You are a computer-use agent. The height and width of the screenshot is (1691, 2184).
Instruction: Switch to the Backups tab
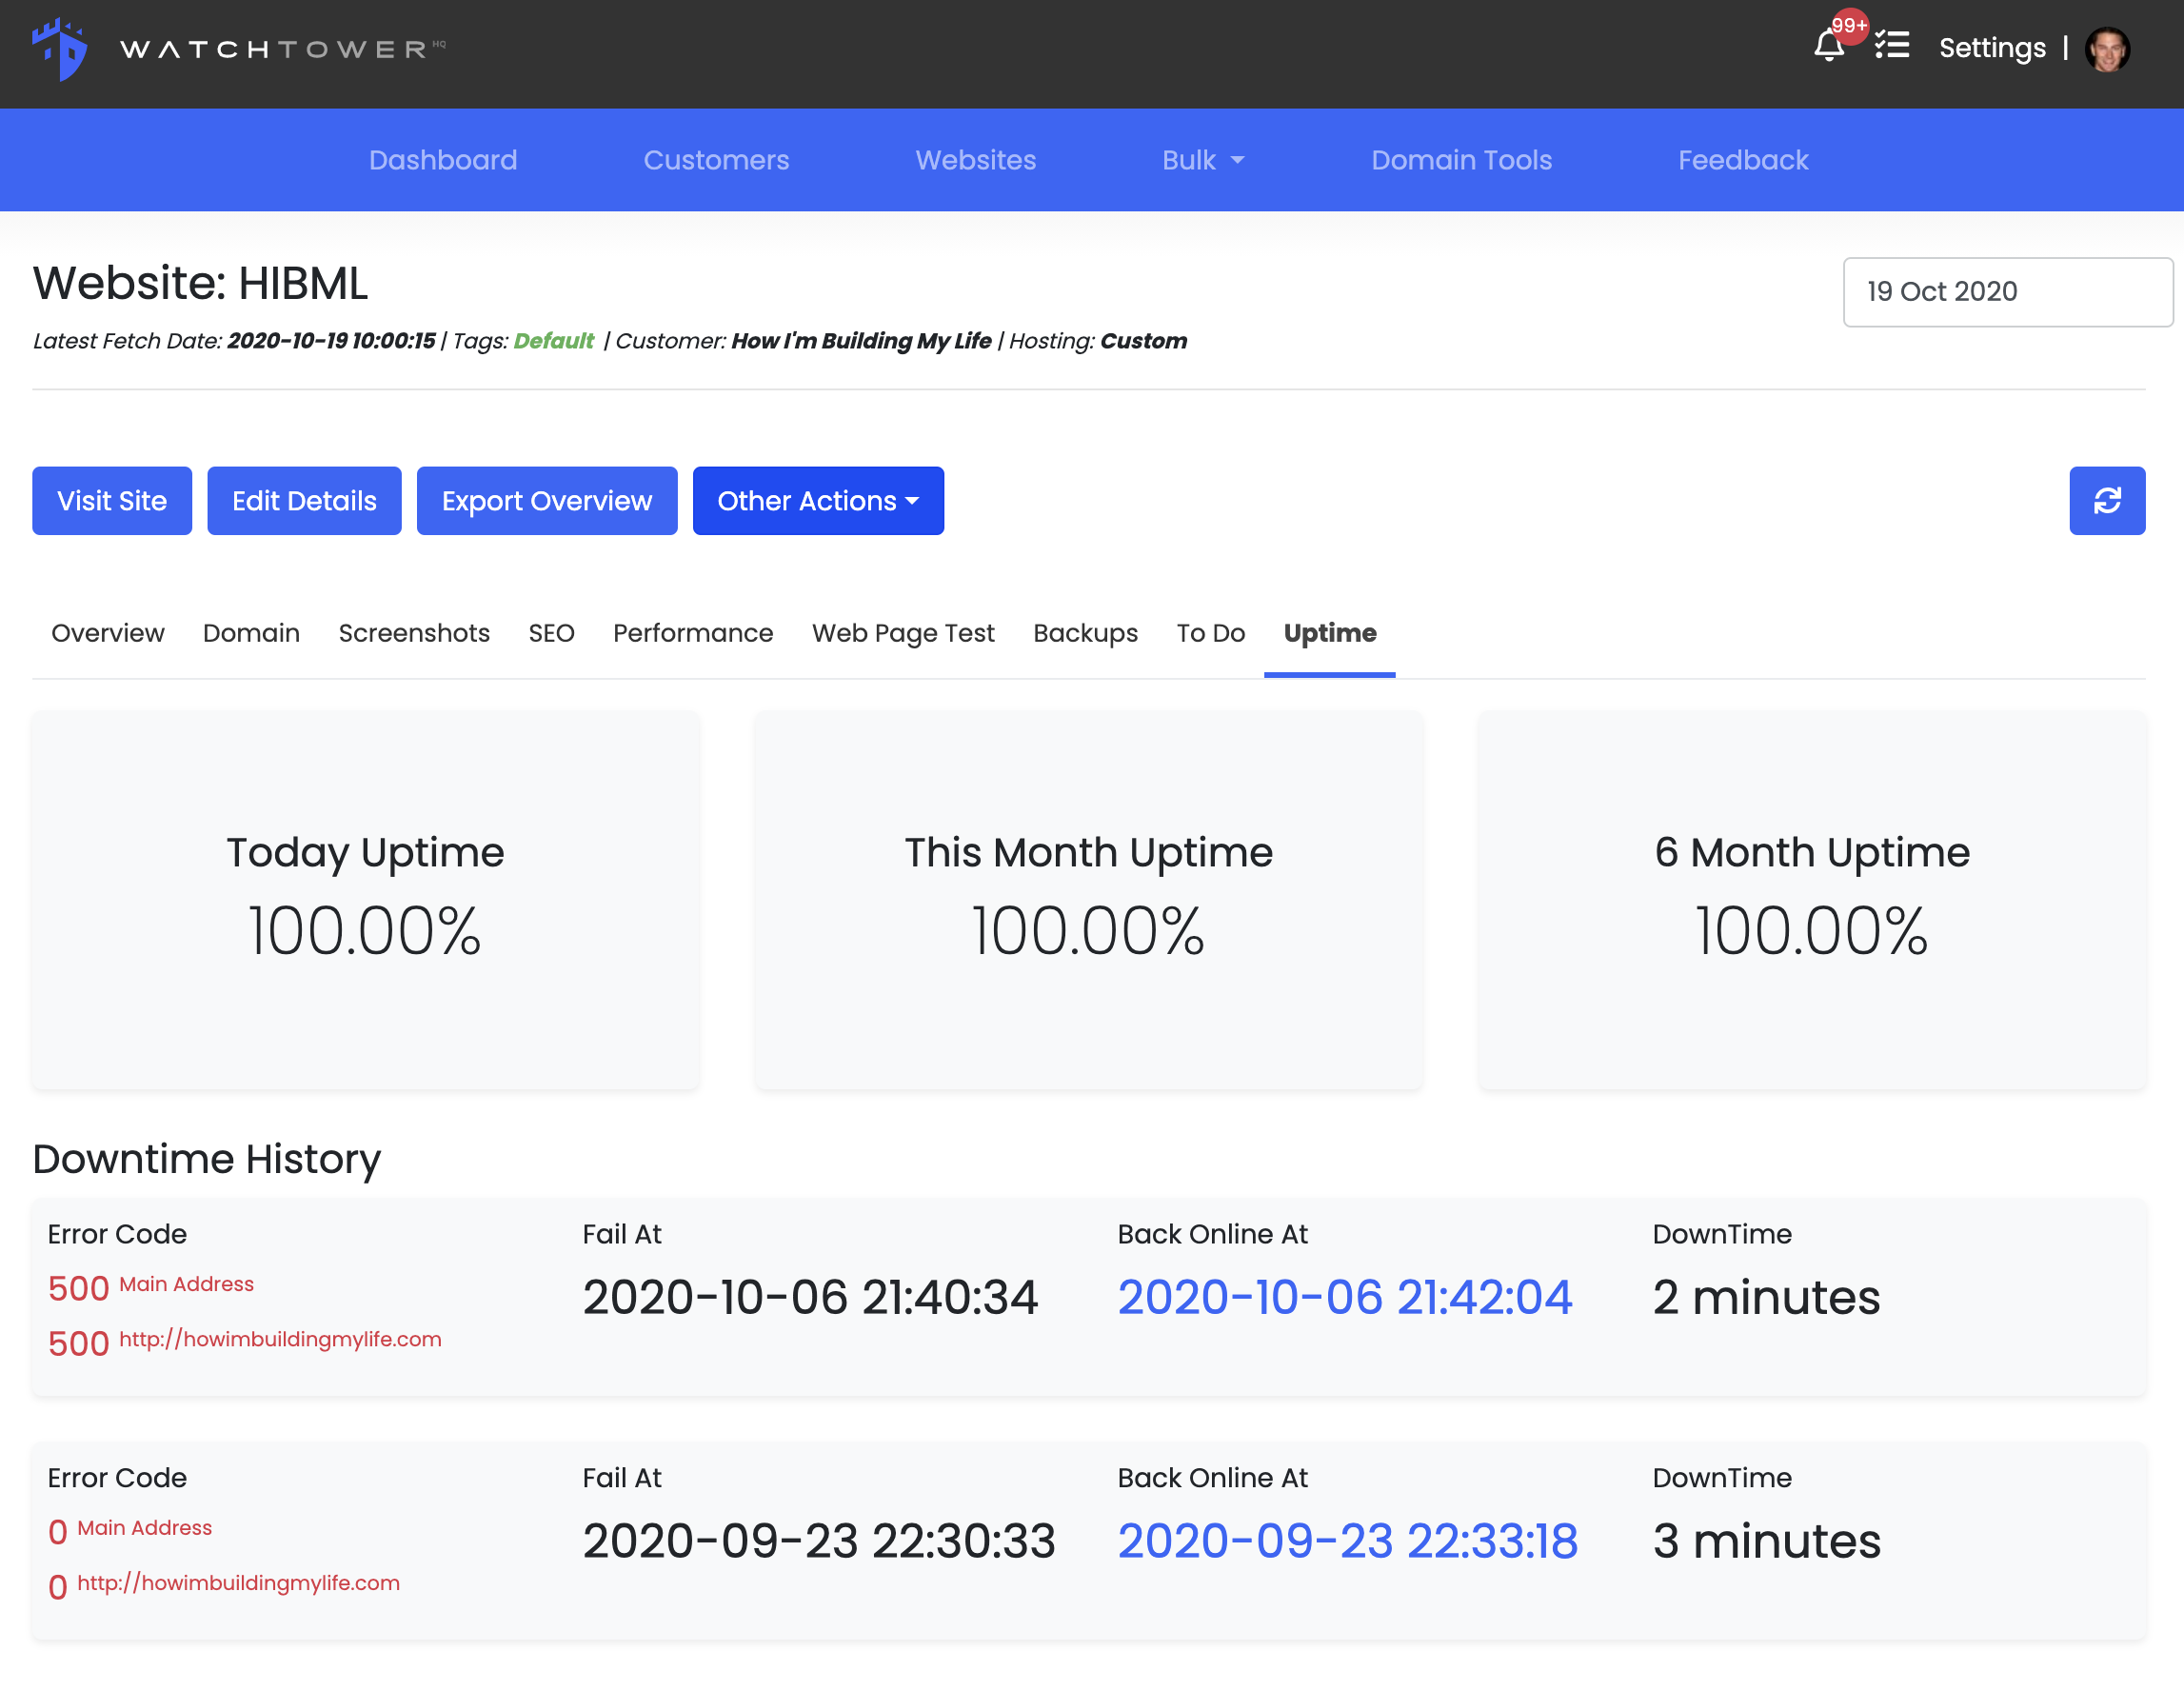pyautogui.click(x=1085, y=633)
